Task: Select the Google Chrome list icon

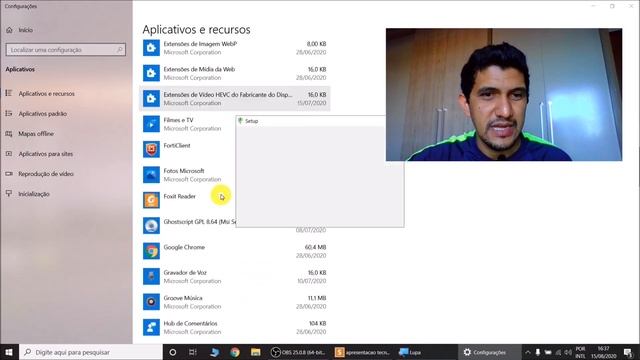Action: [x=151, y=251]
